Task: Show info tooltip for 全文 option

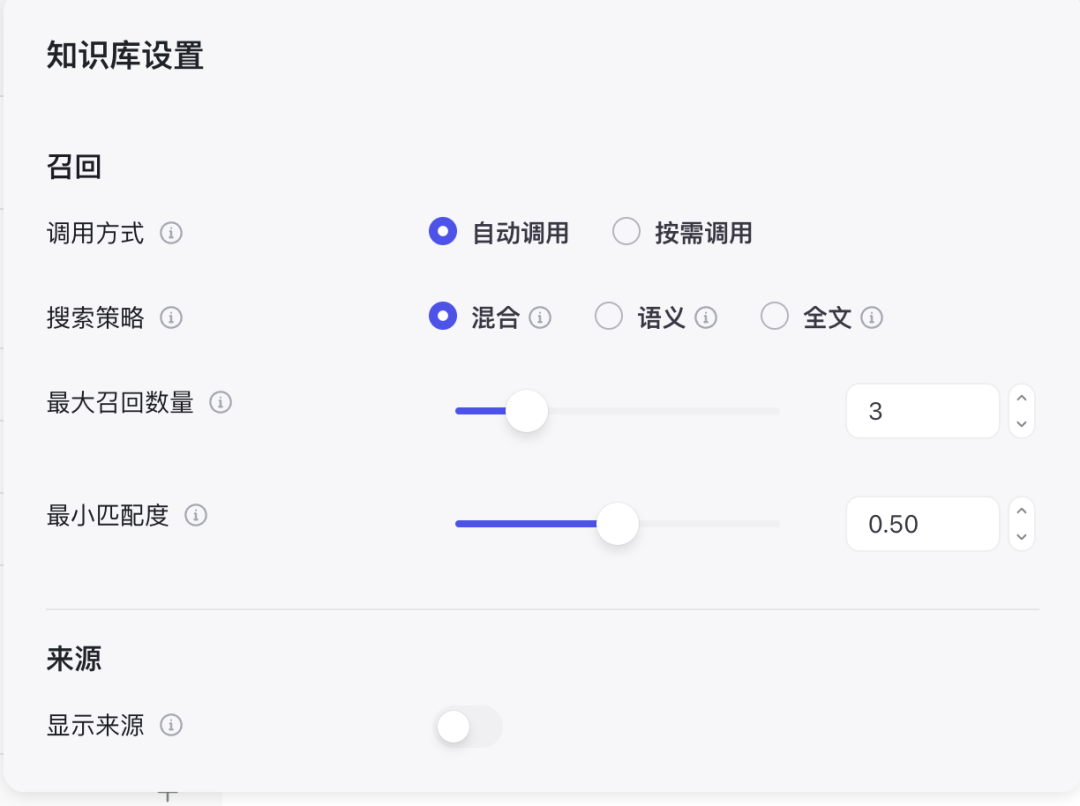Action: tap(872, 318)
